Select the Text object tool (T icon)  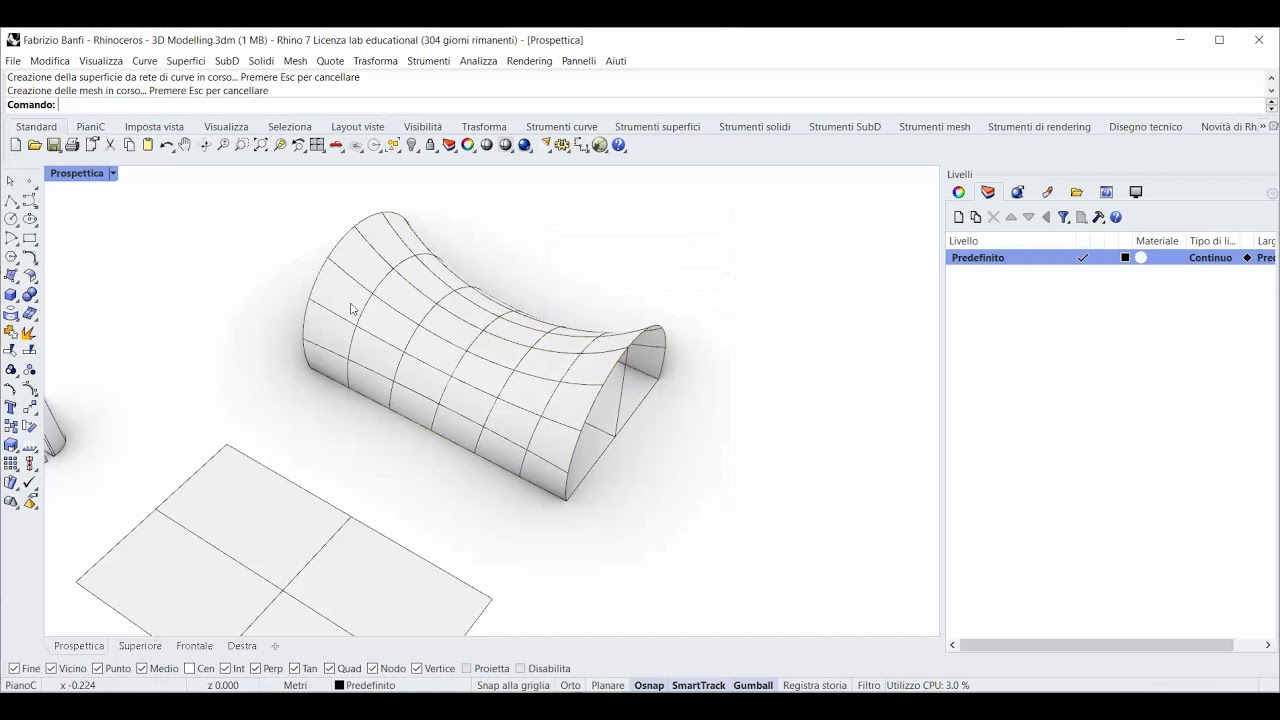(11, 407)
